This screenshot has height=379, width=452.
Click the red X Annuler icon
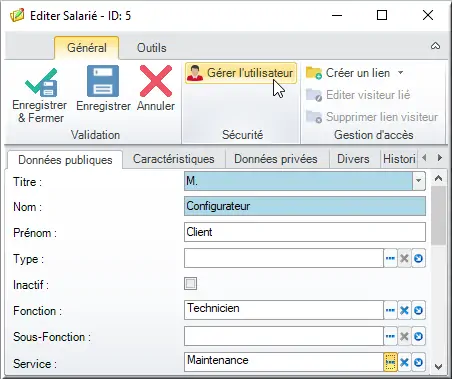[x=156, y=81]
